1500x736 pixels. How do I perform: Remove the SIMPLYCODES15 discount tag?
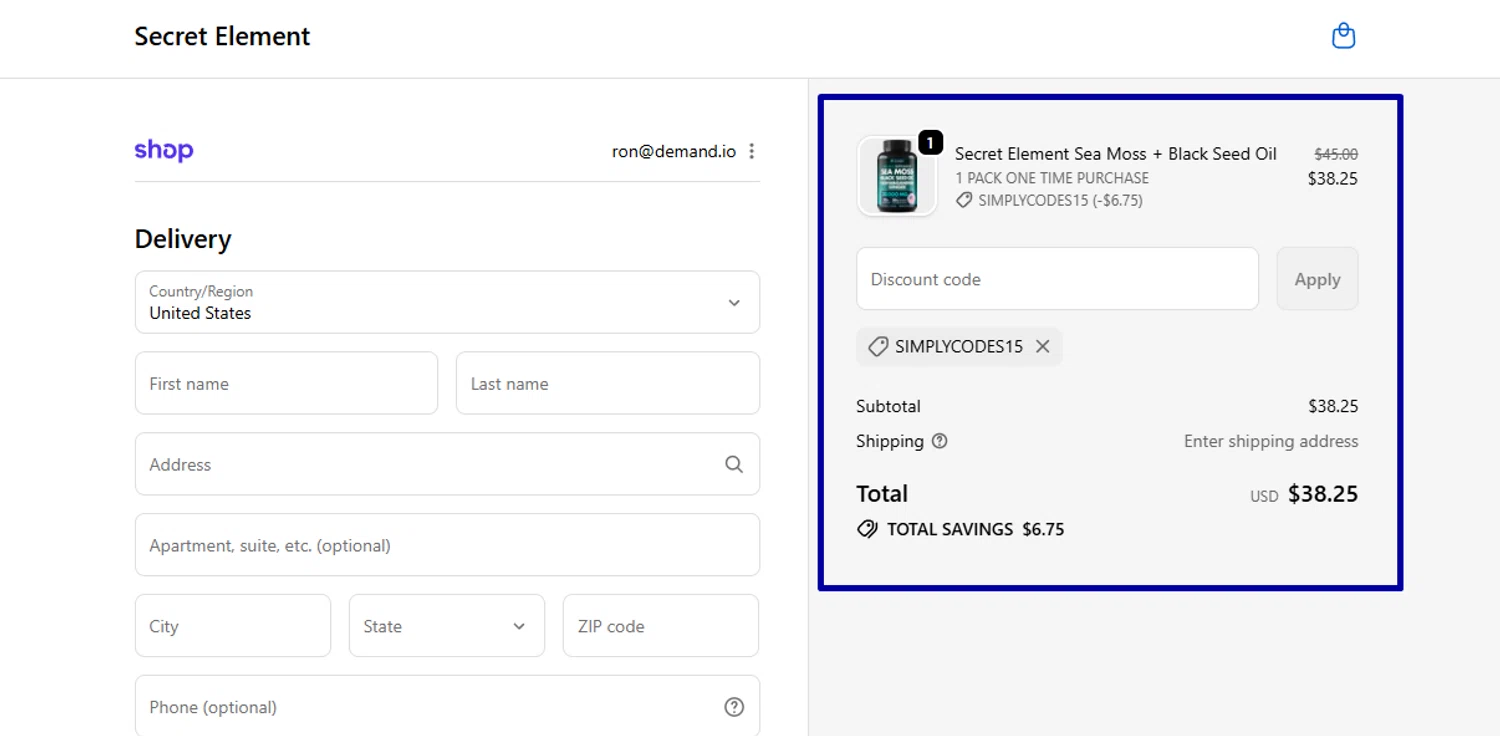(x=1043, y=346)
